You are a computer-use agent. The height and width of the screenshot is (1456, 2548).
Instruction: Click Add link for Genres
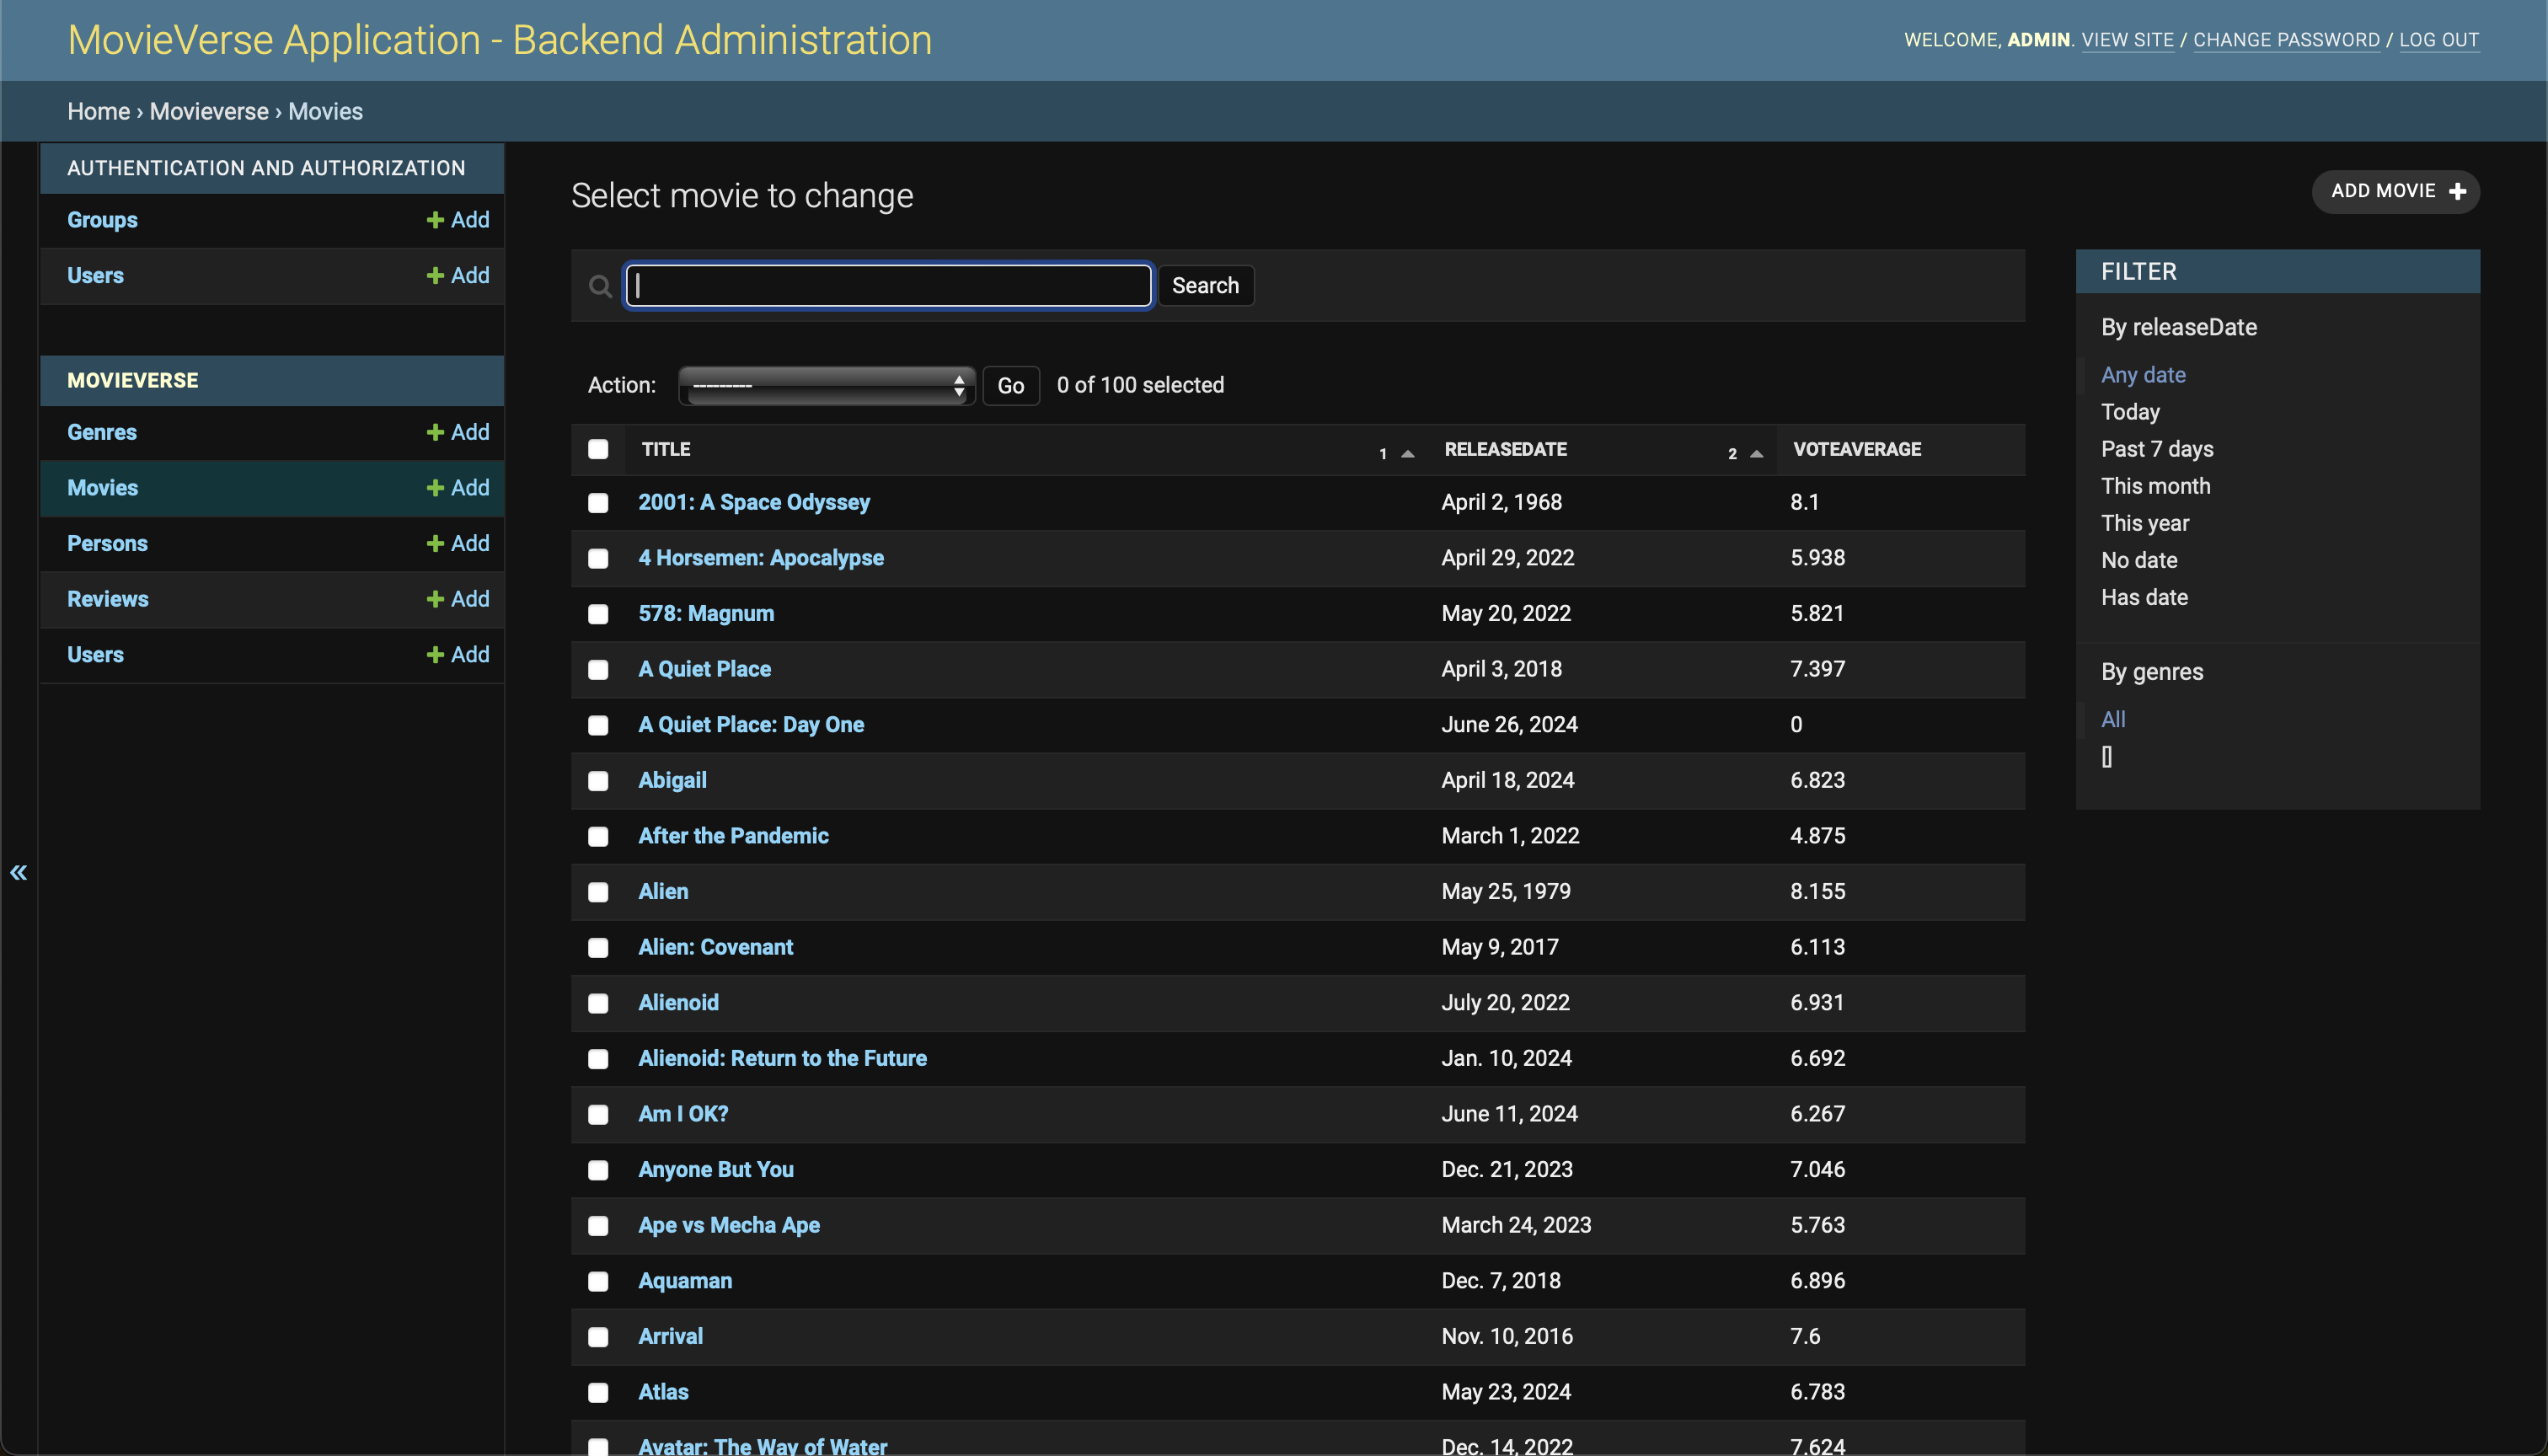458,432
